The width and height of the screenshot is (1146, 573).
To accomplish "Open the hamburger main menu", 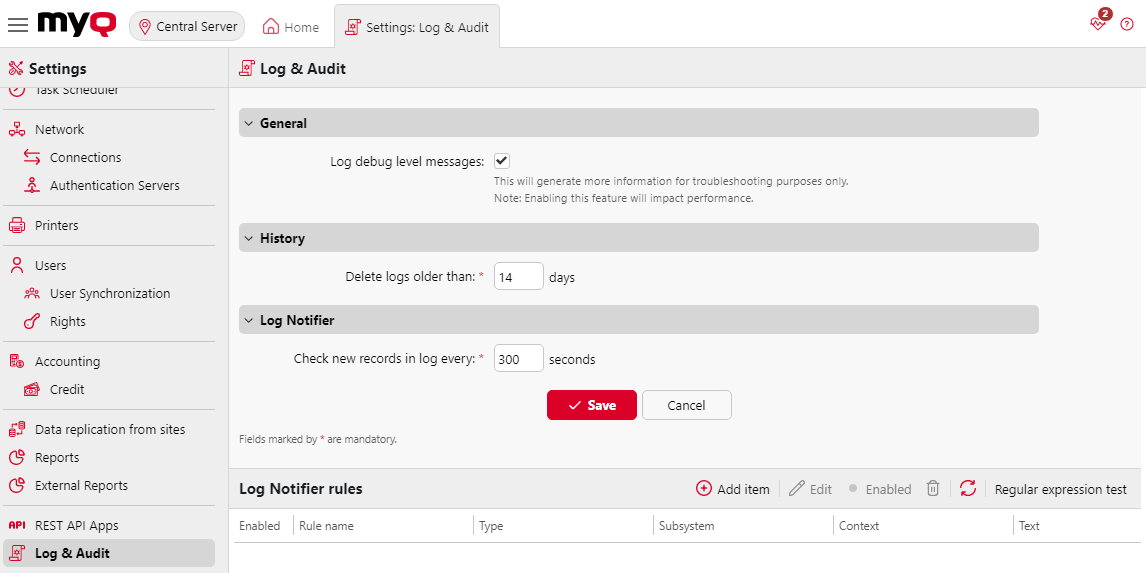I will point(18,25).
